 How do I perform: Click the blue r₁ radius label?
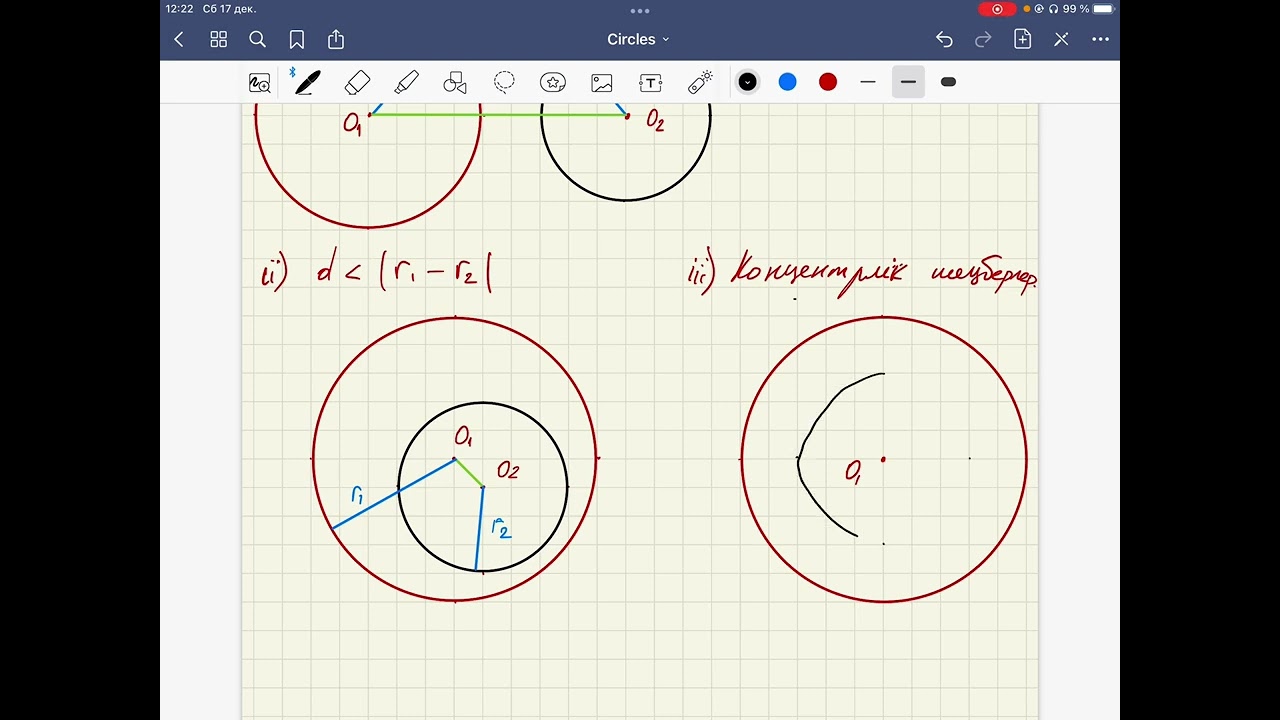point(357,494)
